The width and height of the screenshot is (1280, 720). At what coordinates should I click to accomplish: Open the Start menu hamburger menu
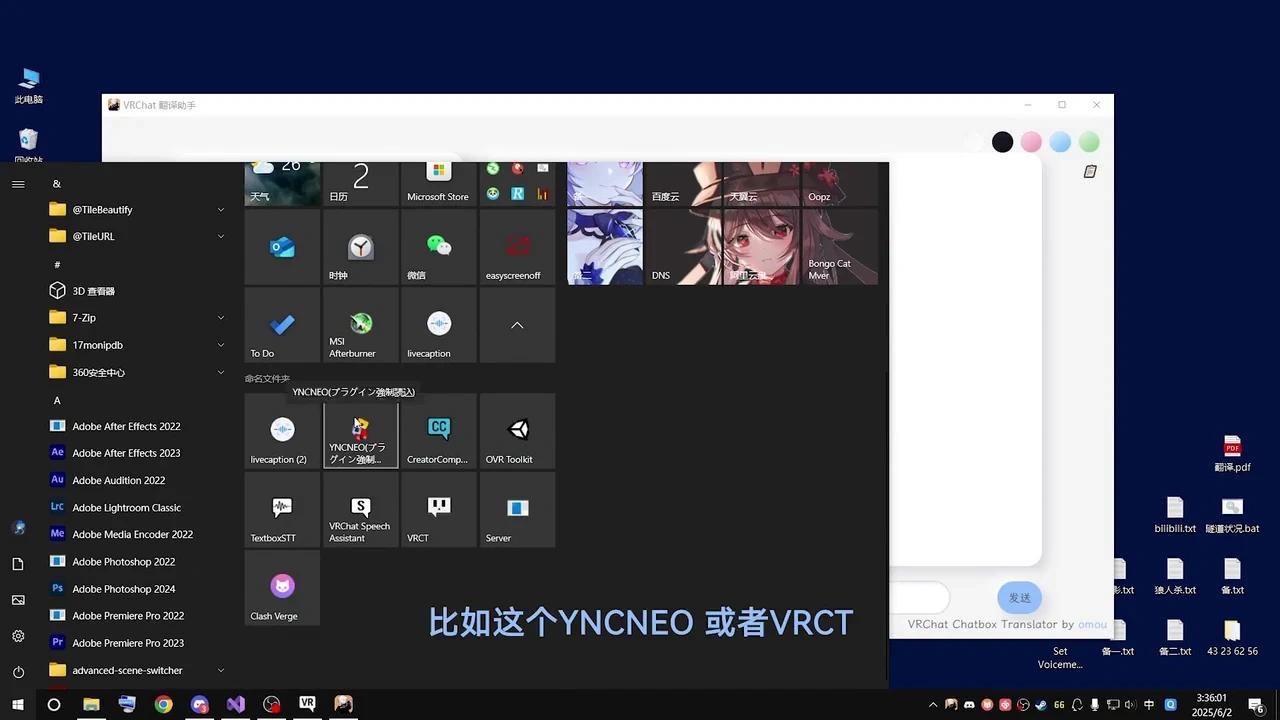(18, 183)
